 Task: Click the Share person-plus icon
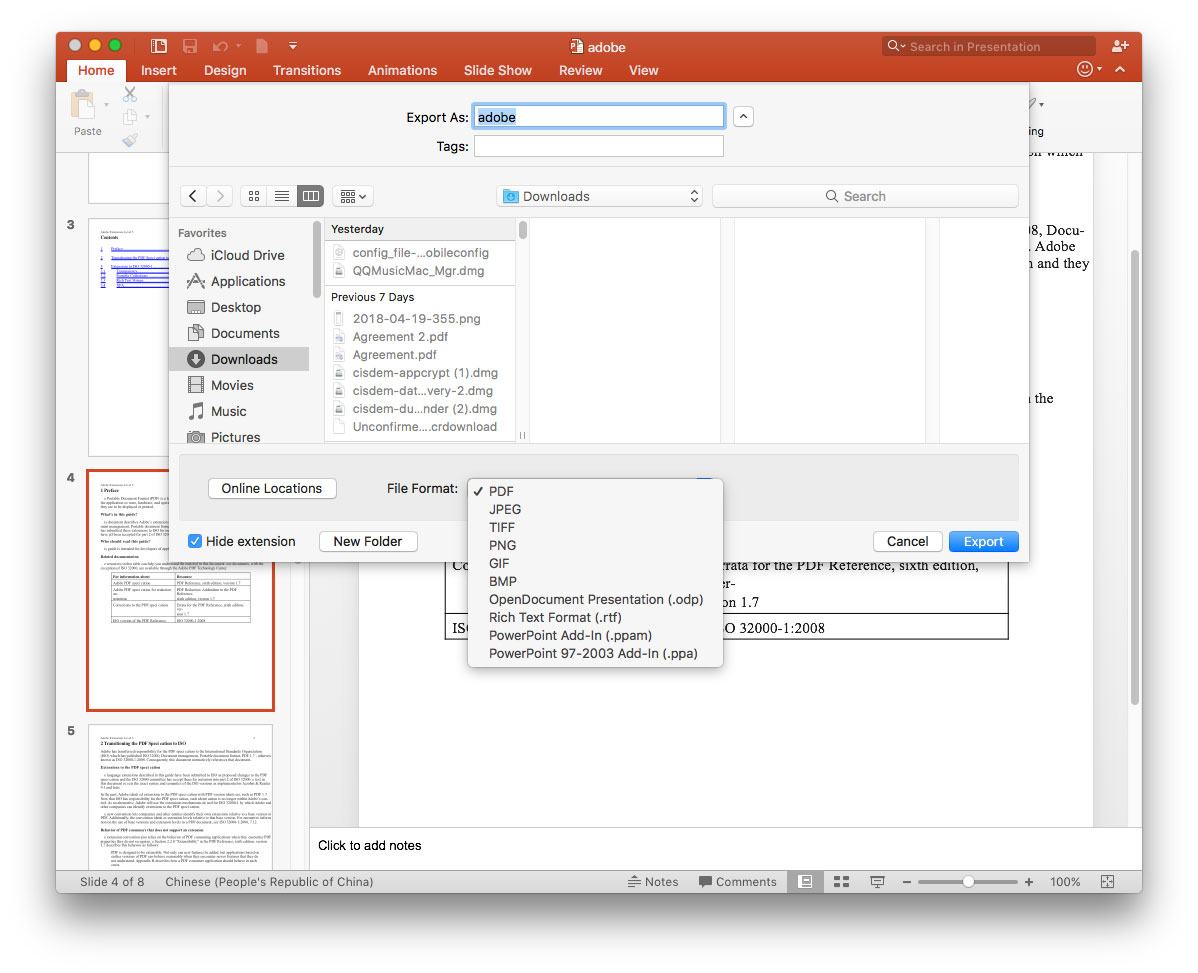pyautogui.click(x=1120, y=46)
